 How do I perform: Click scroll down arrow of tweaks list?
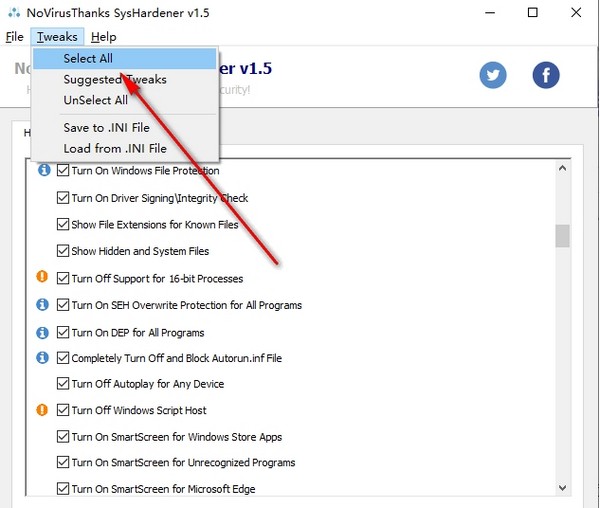(x=562, y=488)
